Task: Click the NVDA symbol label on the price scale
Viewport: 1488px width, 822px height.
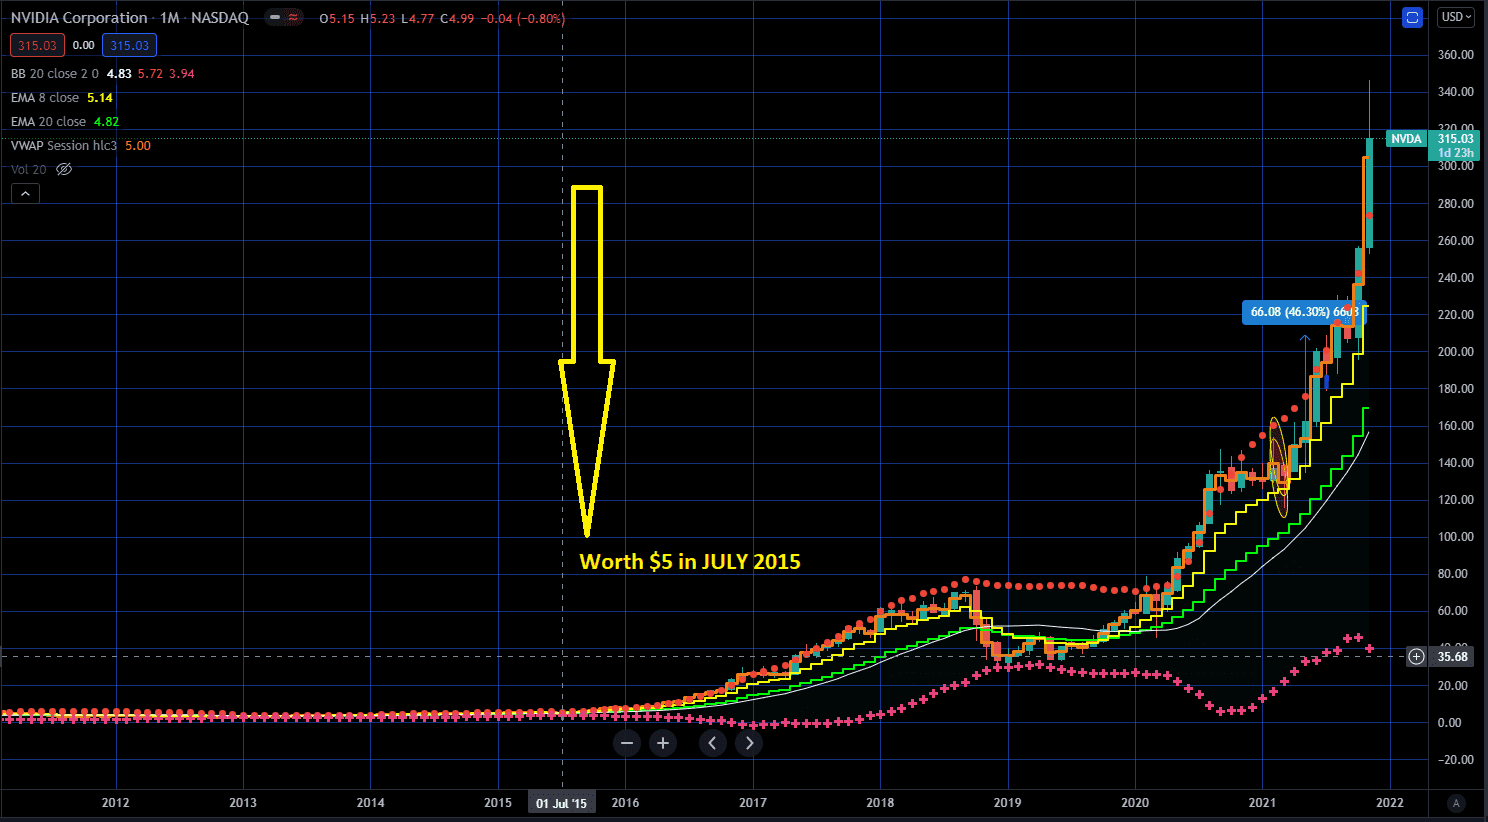Action: point(1406,139)
